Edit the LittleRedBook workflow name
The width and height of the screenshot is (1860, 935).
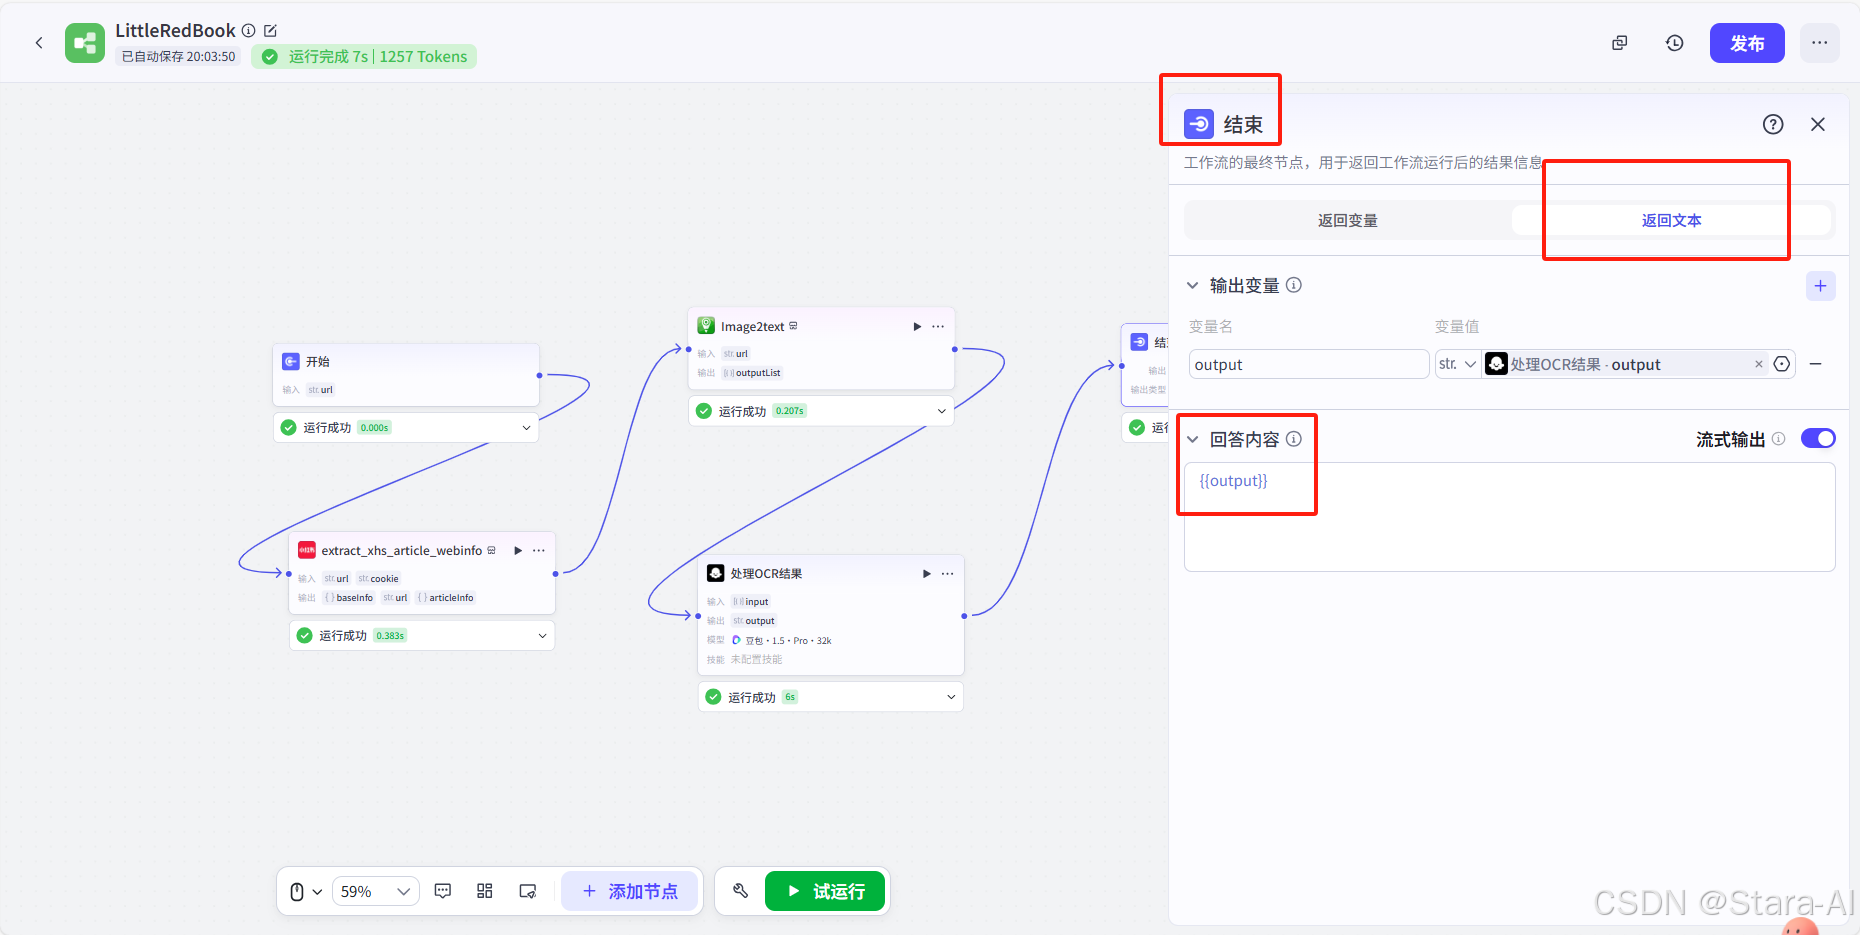pyautogui.click(x=270, y=31)
